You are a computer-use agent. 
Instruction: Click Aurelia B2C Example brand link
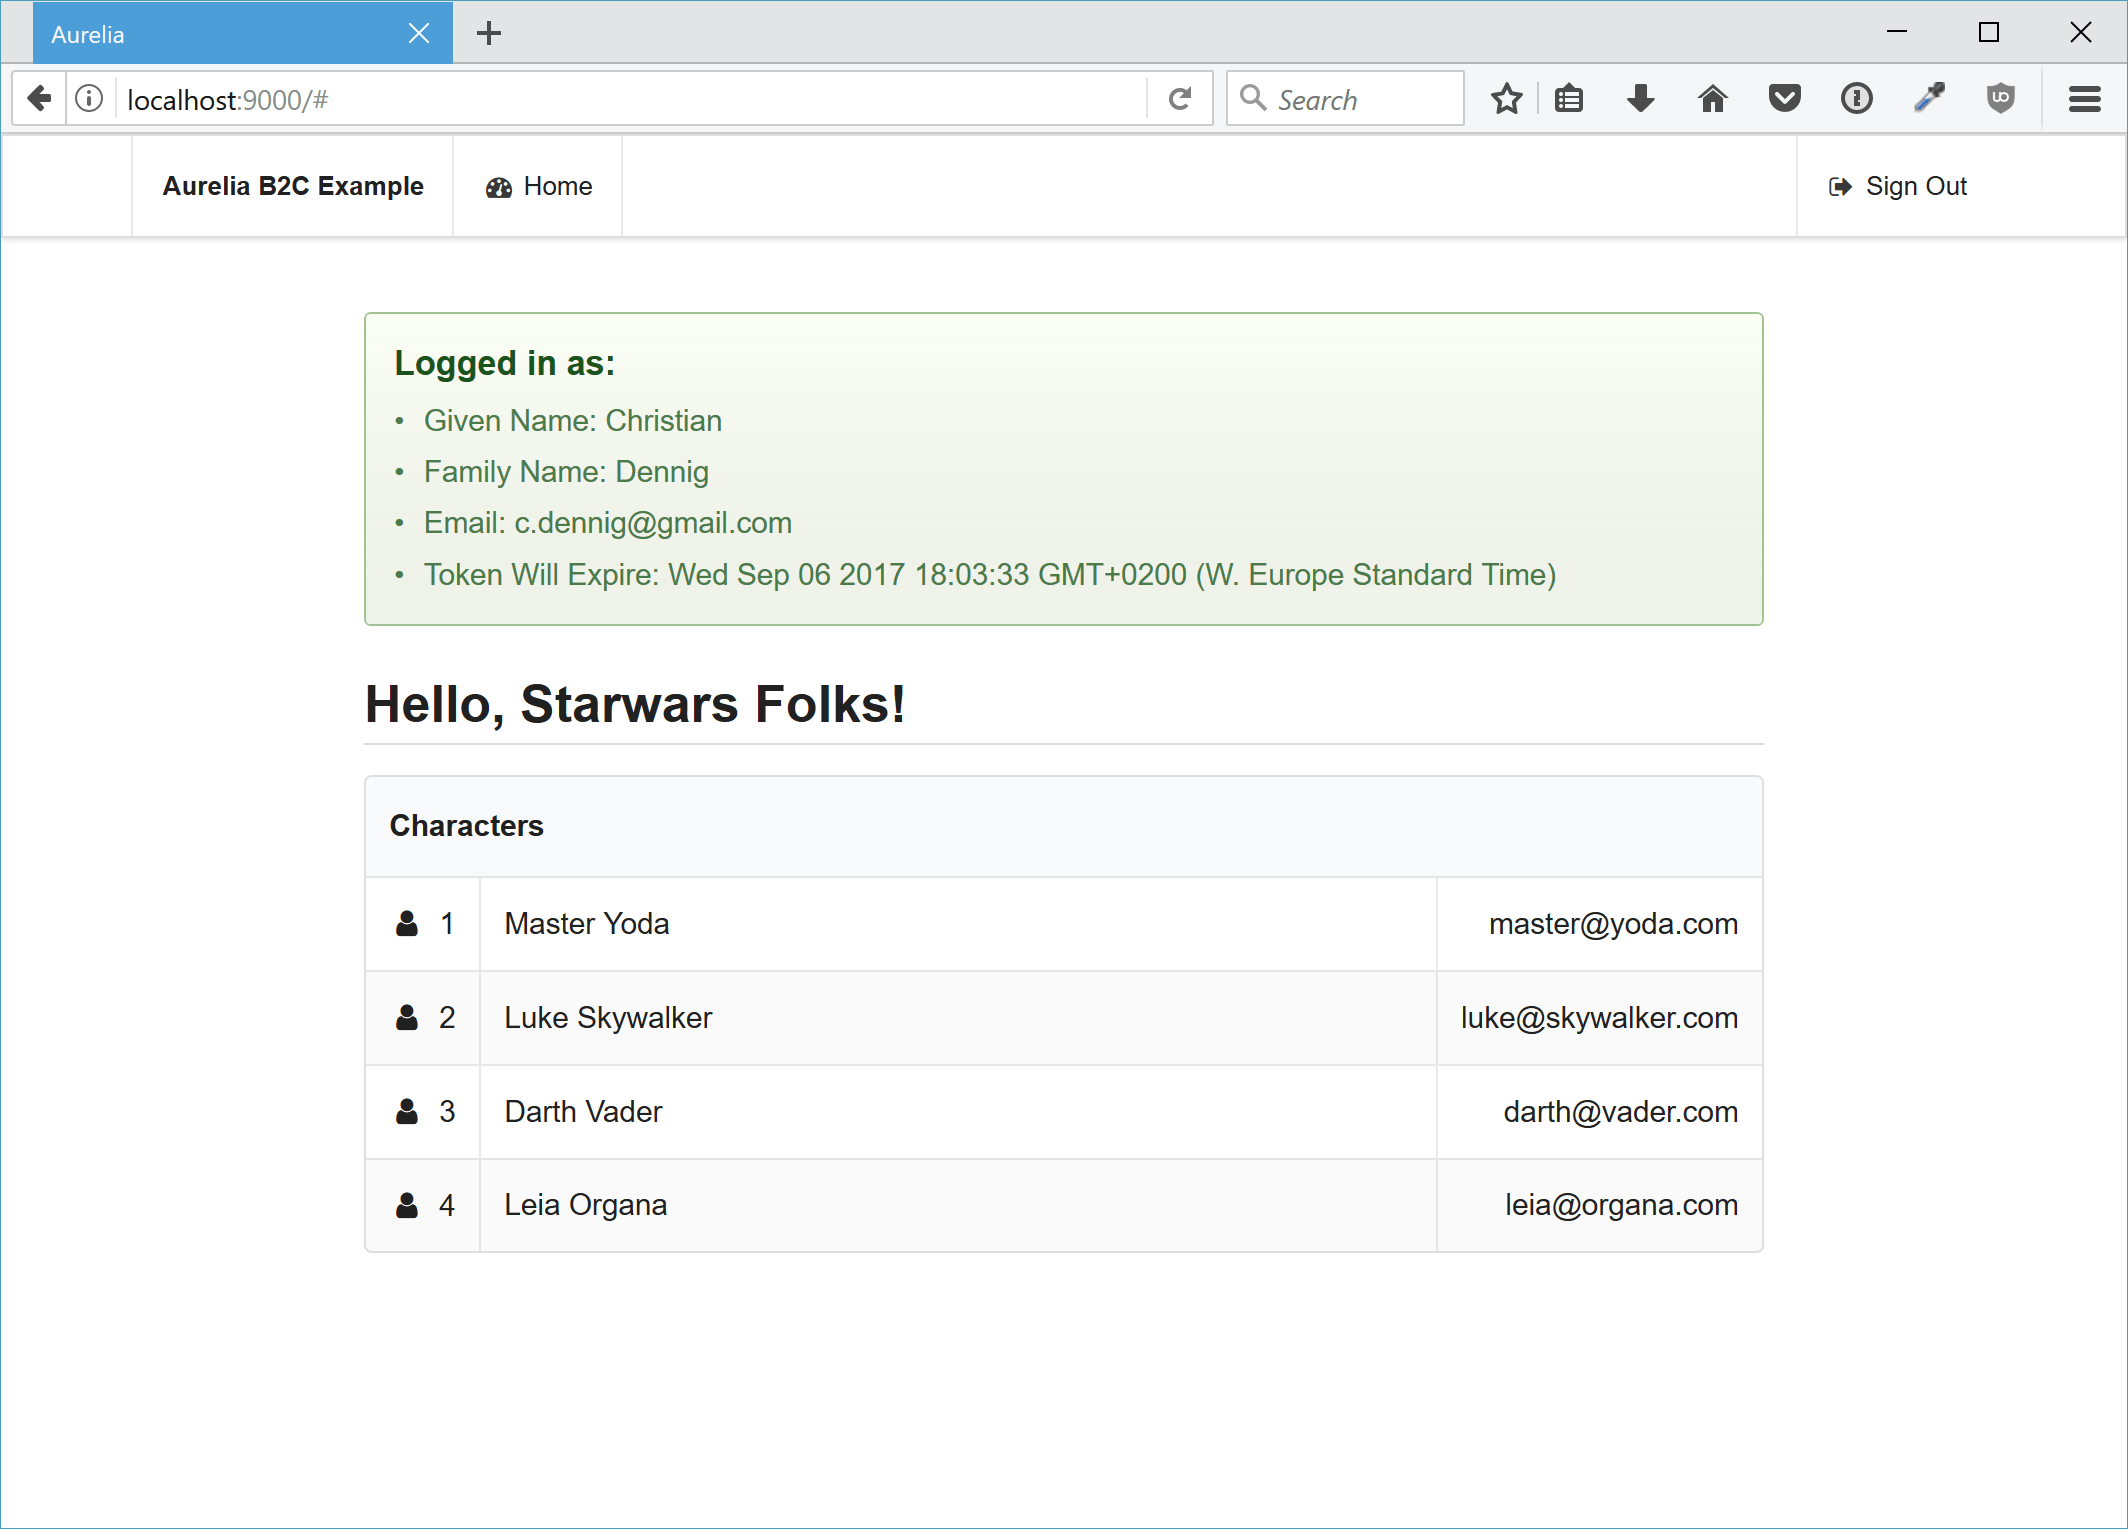pos(293,186)
